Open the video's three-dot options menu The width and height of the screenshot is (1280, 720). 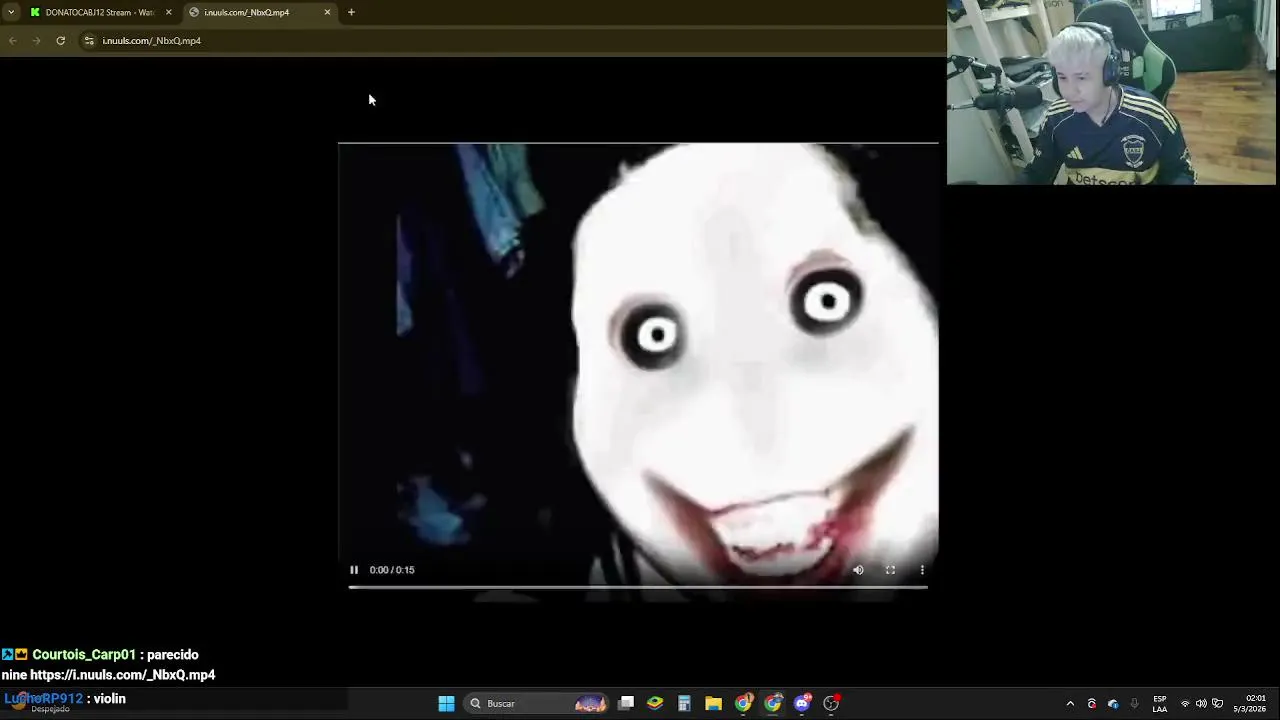click(x=922, y=570)
